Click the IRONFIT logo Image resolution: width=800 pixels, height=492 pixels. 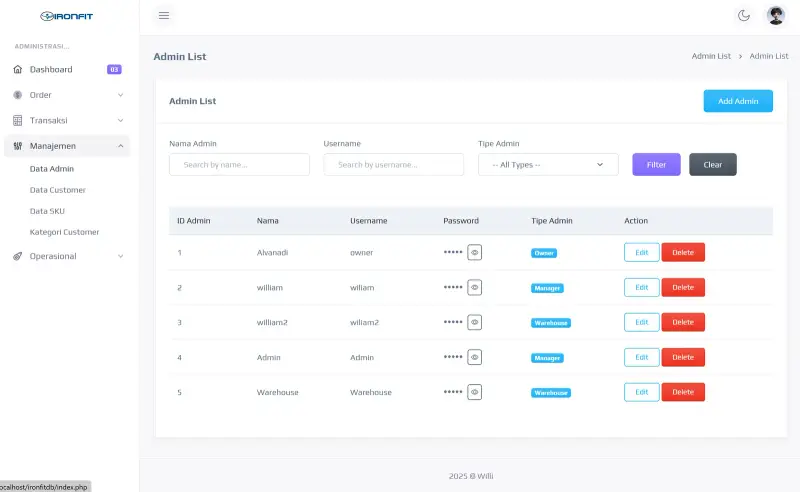pos(67,16)
